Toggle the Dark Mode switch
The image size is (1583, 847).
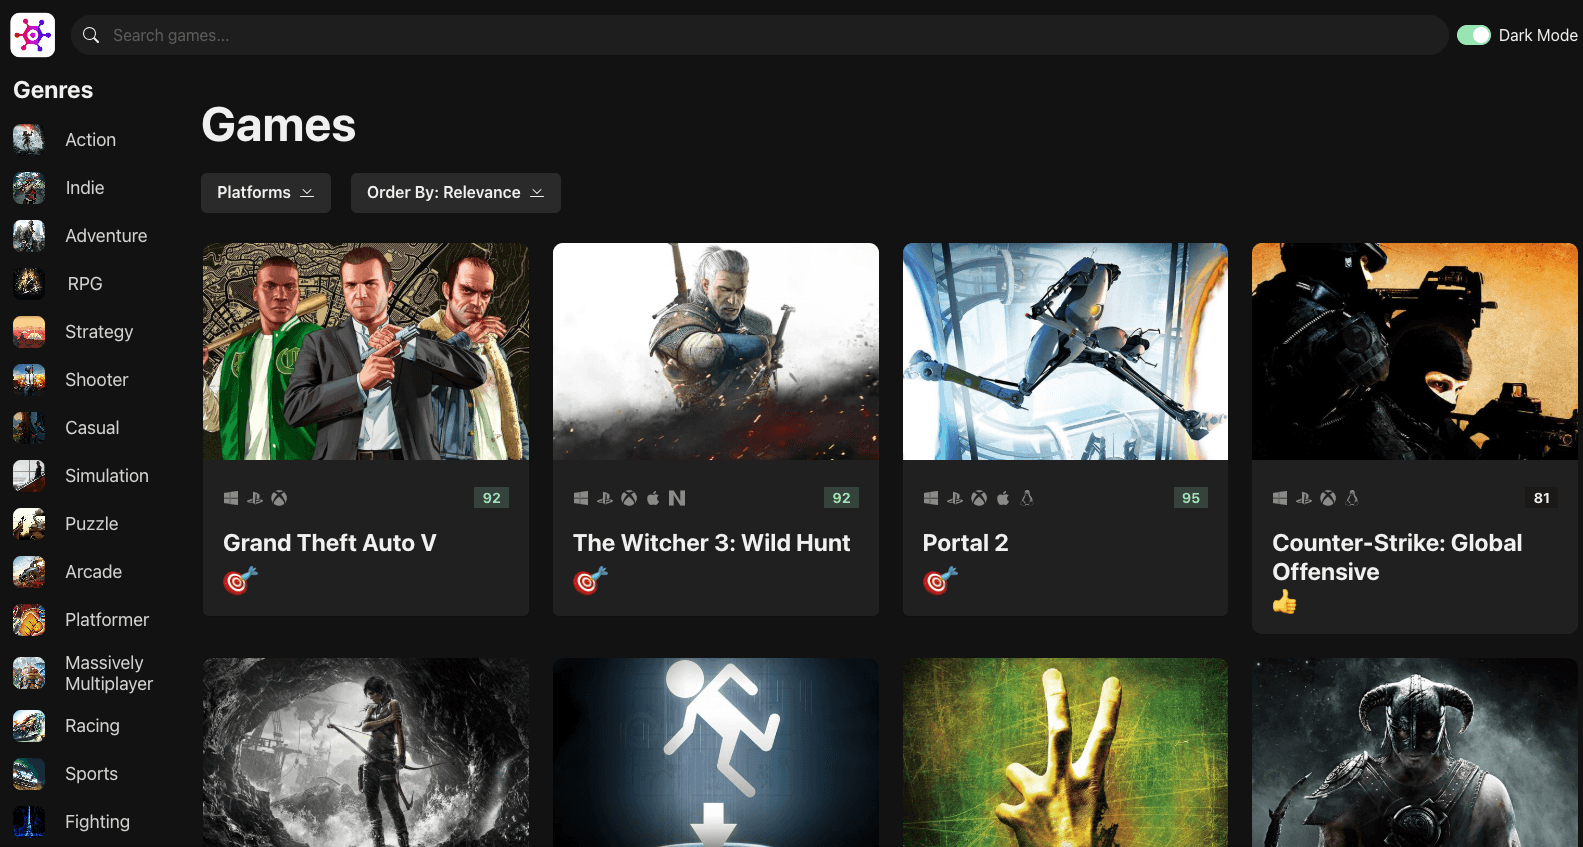(1473, 35)
